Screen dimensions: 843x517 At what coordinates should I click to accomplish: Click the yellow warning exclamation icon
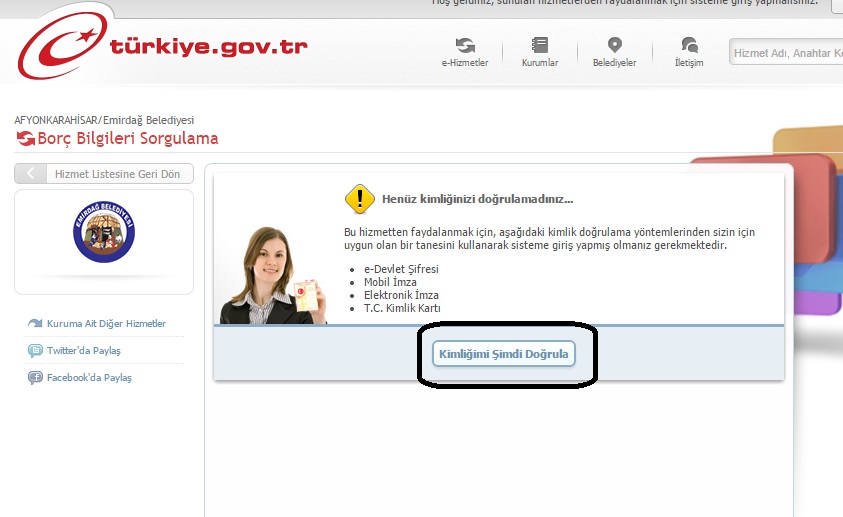(x=359, y=199)
